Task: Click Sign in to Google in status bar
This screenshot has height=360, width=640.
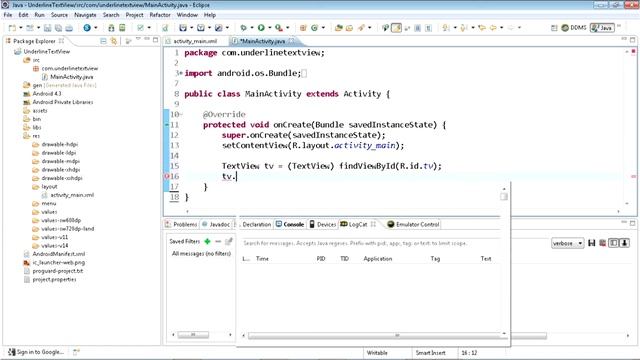Action: click(36, 352)
